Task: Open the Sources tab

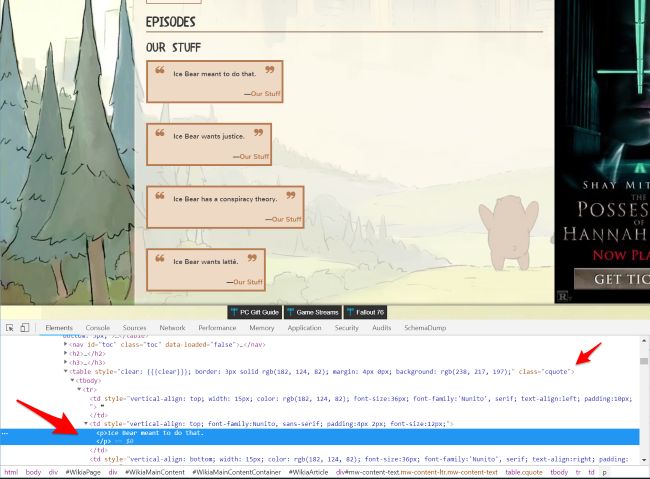Action: click(x=134, y=328)
